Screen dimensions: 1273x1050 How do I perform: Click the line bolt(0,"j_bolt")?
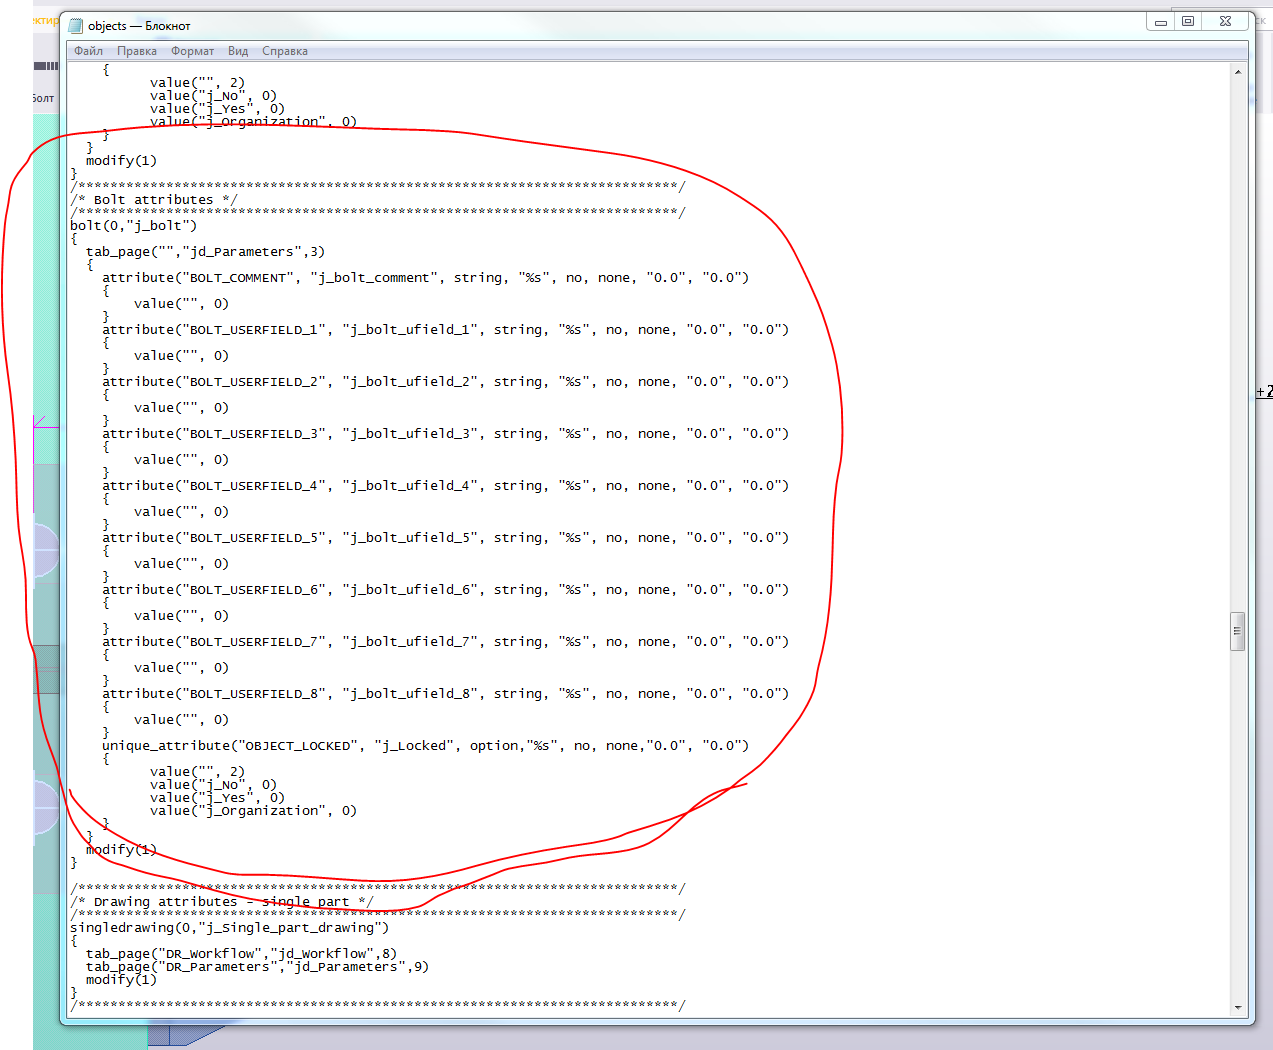point(133,226)
